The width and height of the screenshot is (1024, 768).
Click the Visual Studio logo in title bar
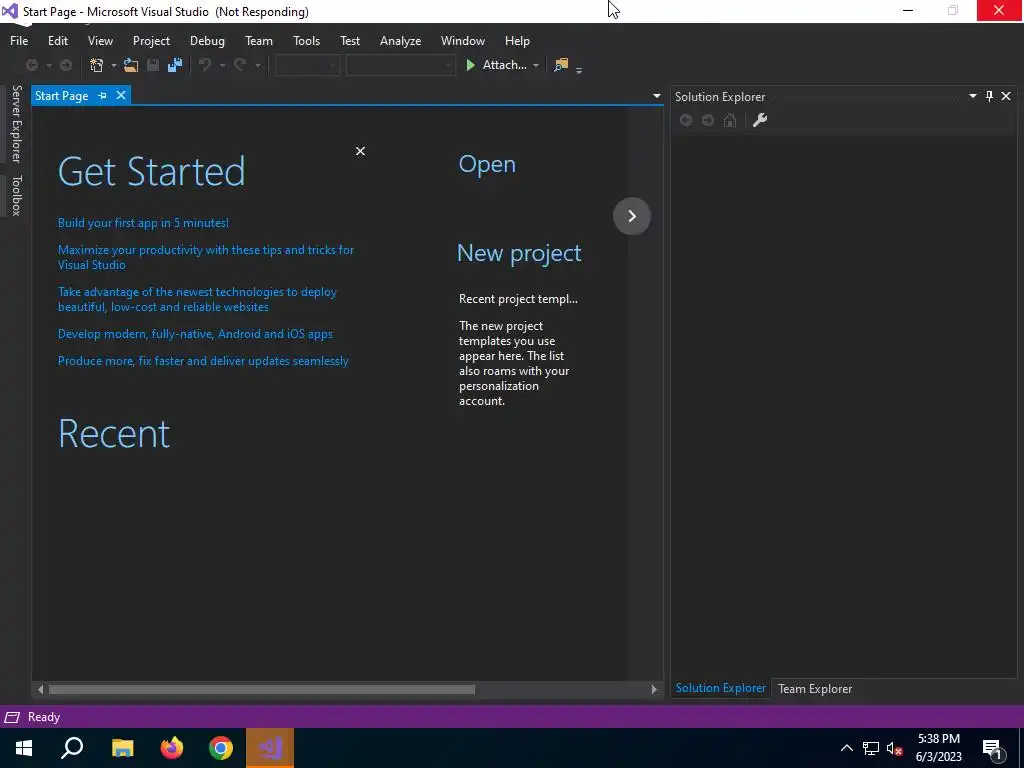point(10,11)
